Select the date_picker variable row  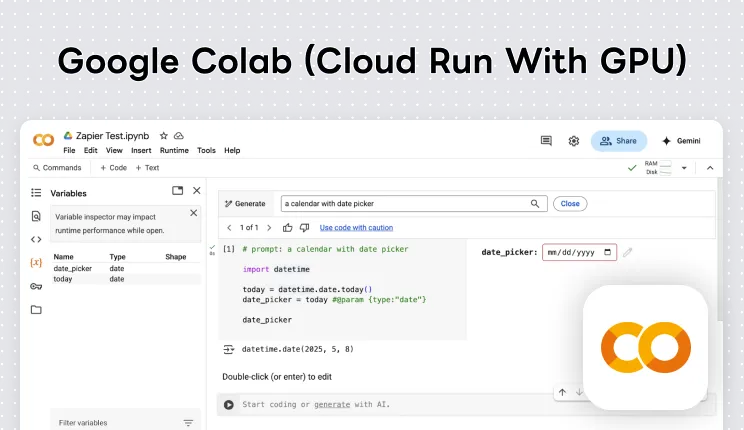pos(126,269)
